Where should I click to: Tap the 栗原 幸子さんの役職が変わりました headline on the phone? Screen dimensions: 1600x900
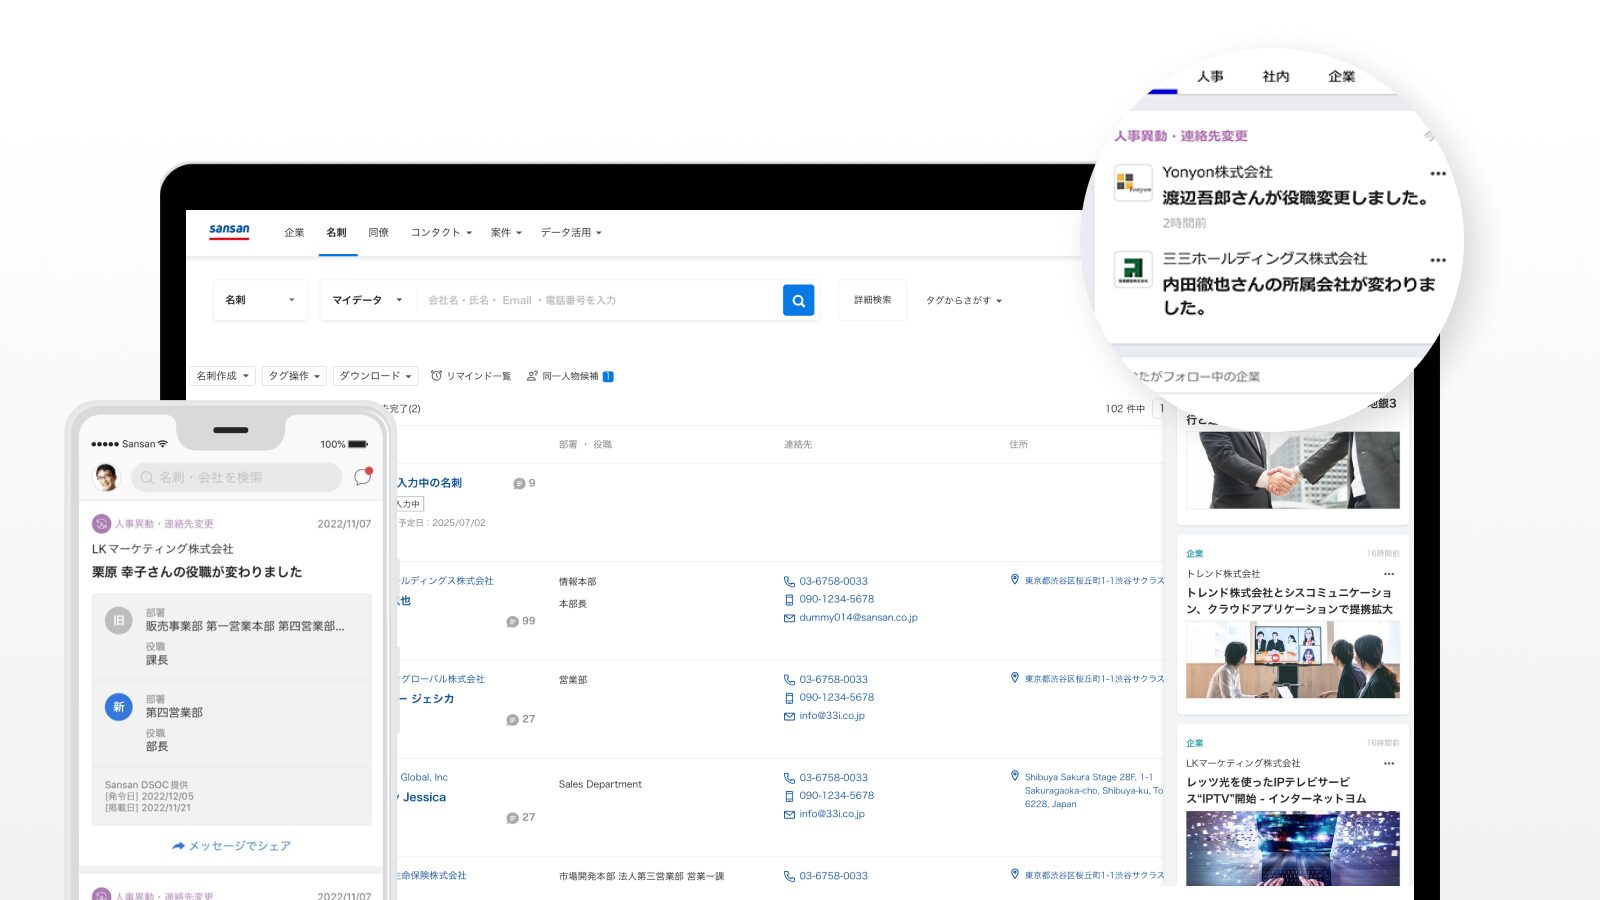197,572
